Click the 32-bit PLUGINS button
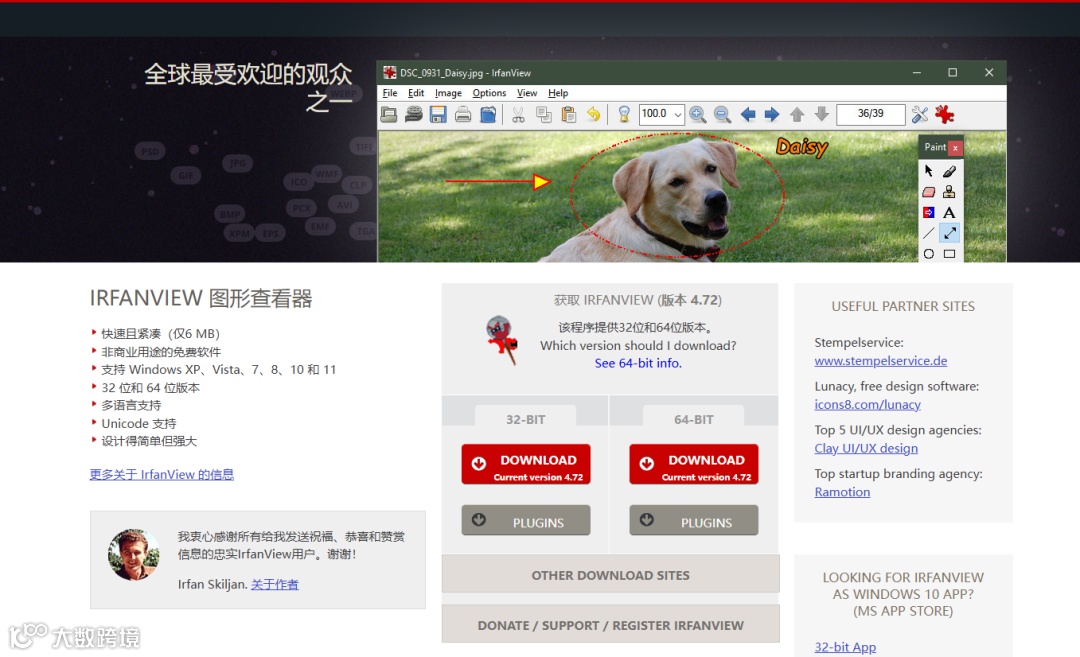Image resolution: width=1080 pixels, height=657 pixels. click(x=526, y=521)
